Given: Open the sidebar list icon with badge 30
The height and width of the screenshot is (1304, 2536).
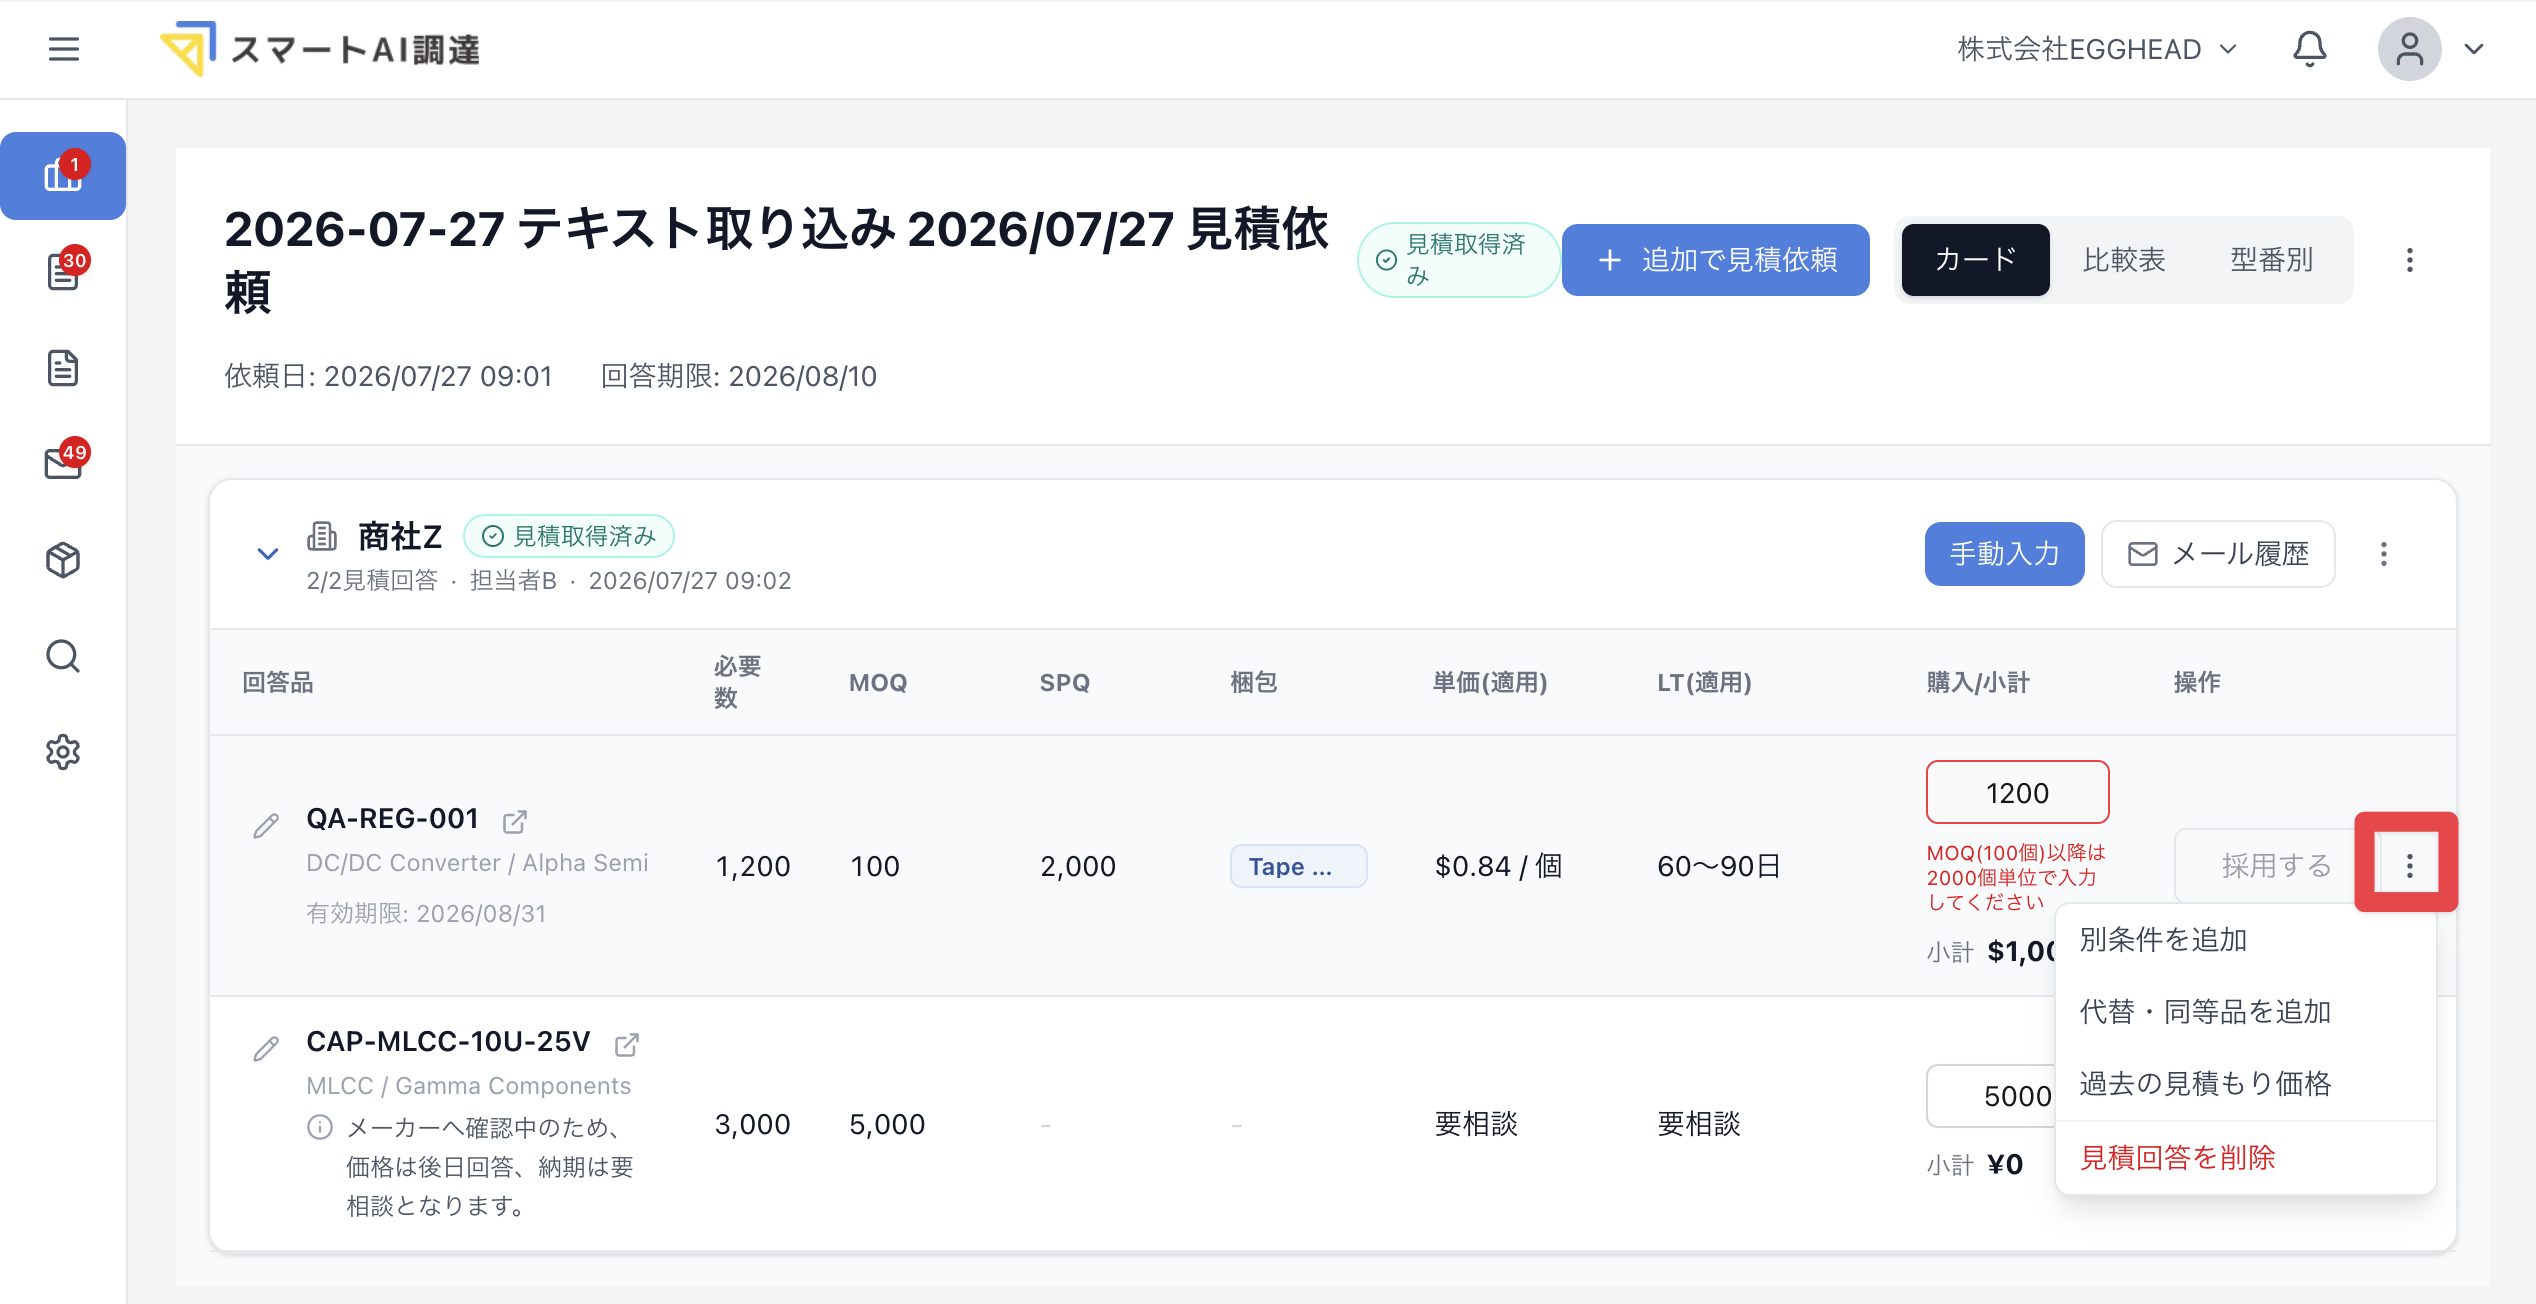Looking at the screenshot, I should click(x=63, y=271).
